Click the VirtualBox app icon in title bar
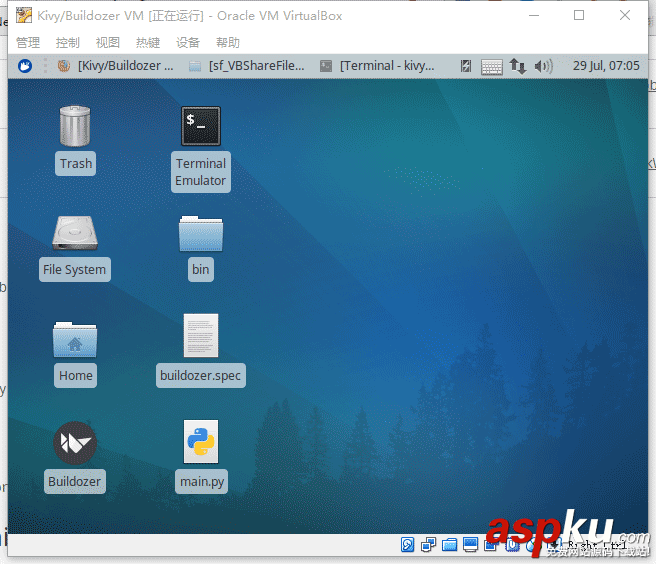Screen dimensions: 656x564 (x=24, y=15)
